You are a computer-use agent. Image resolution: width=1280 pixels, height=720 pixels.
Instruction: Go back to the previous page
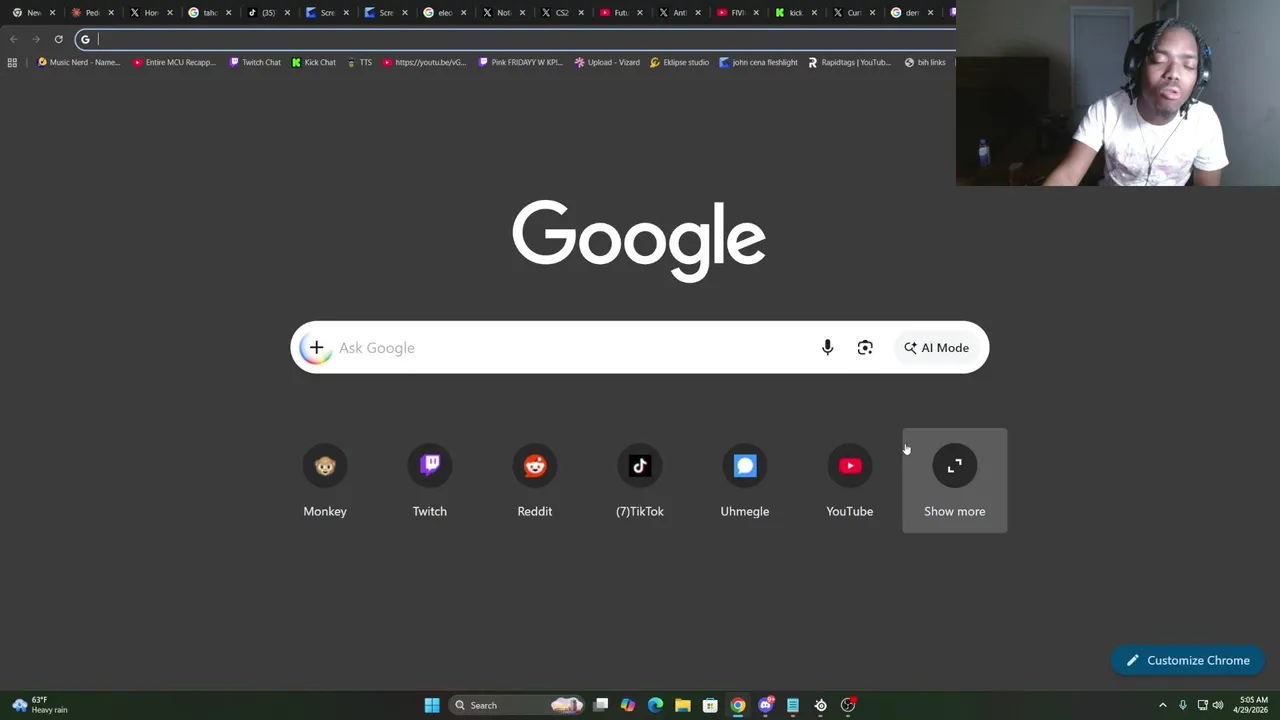tap(13, 39)
